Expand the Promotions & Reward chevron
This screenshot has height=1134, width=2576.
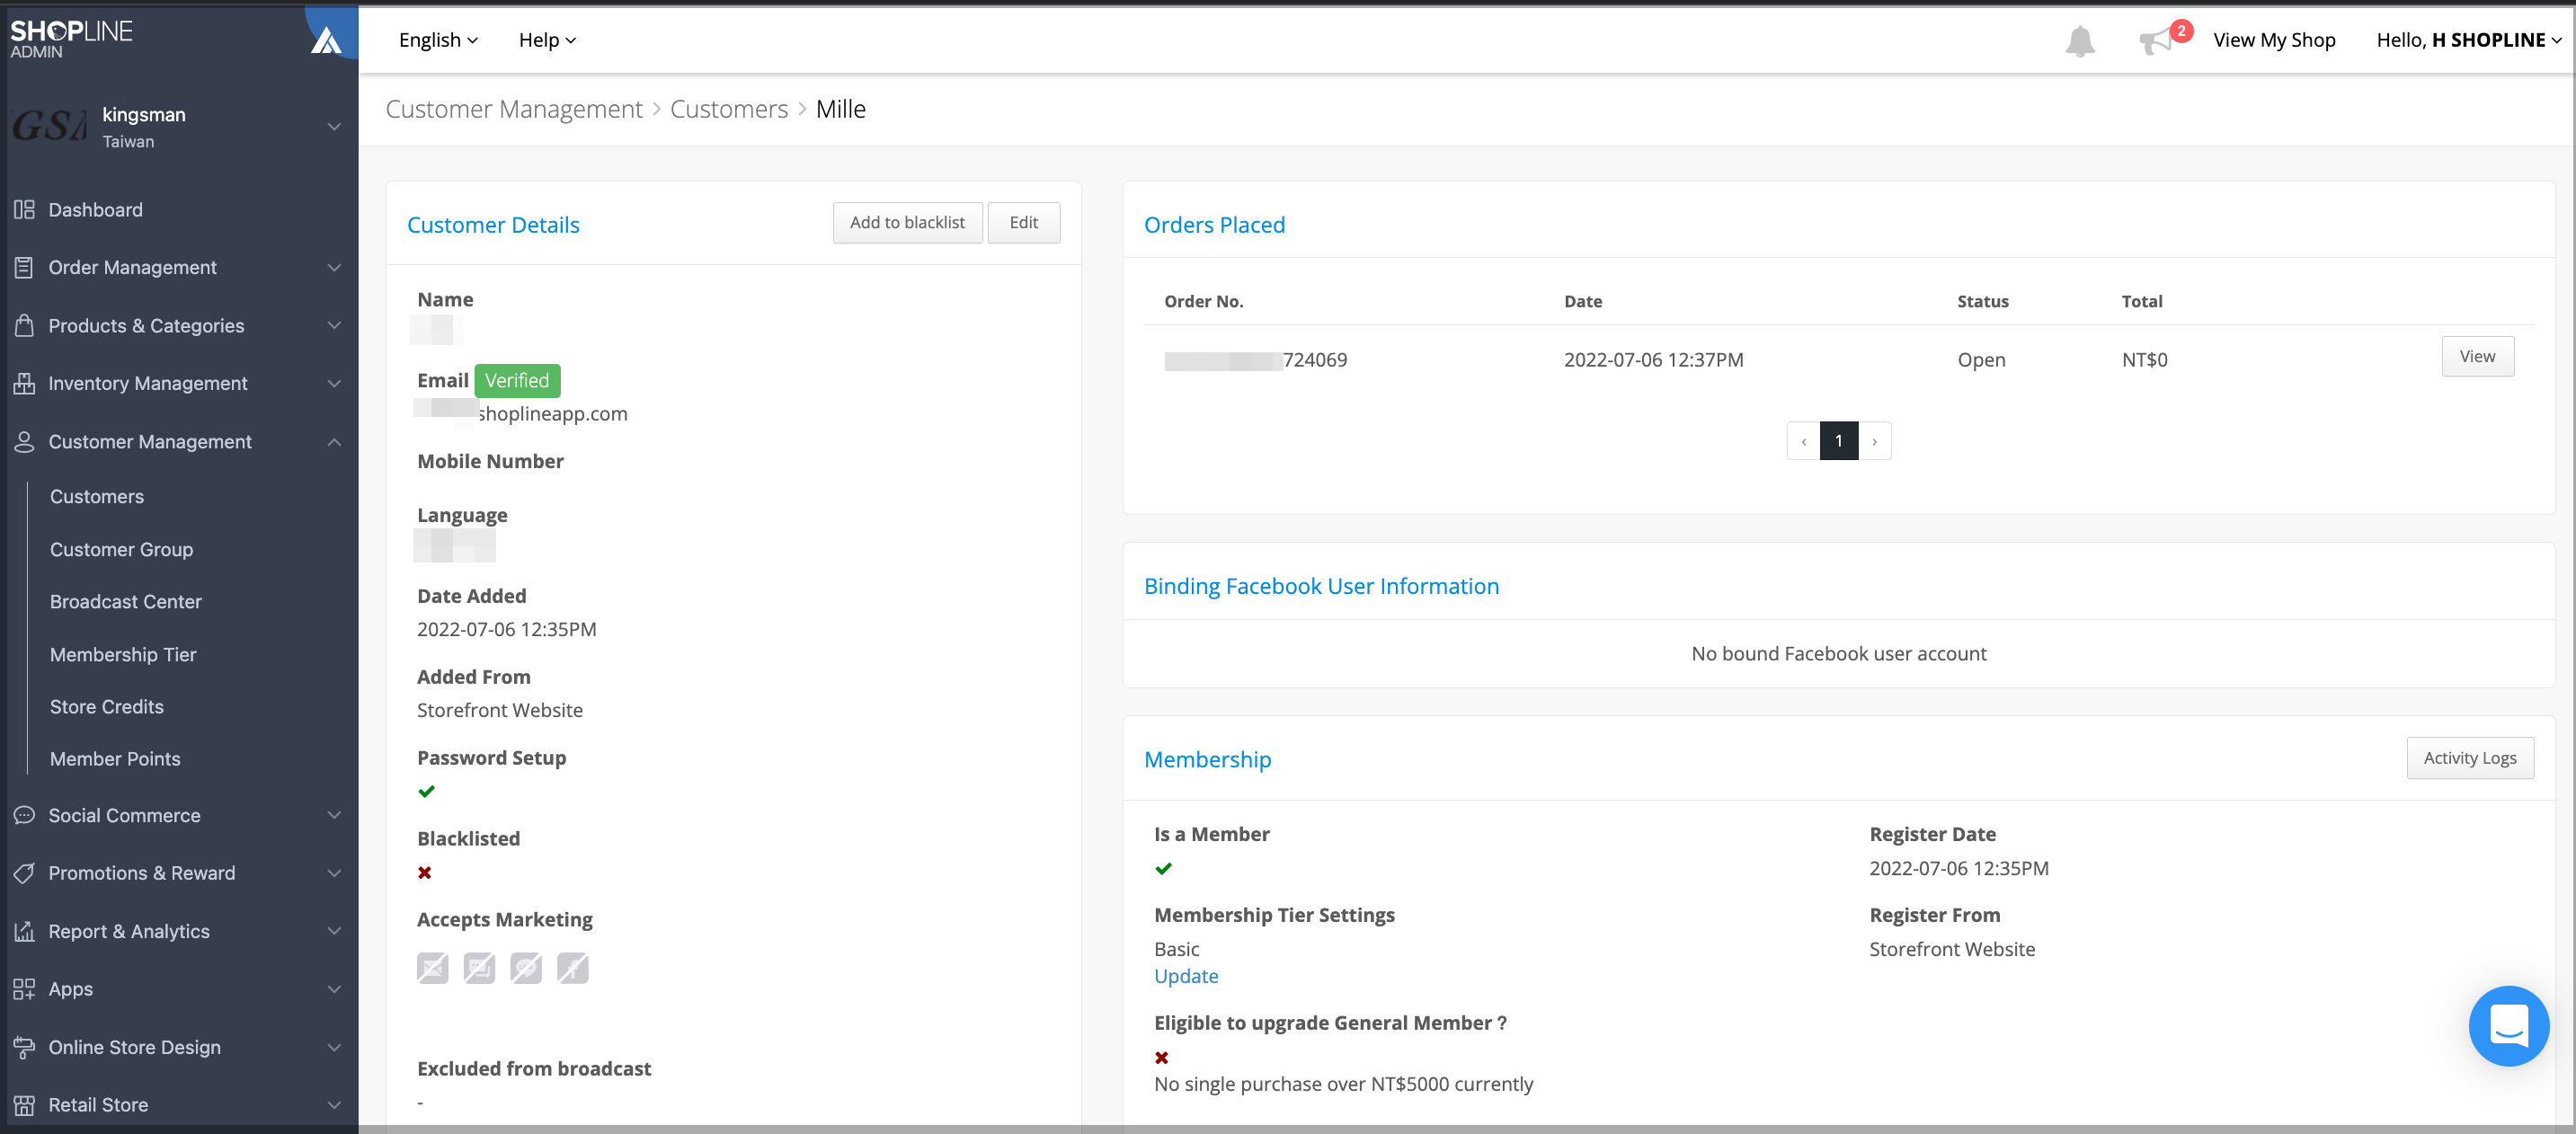click(334, 873)
